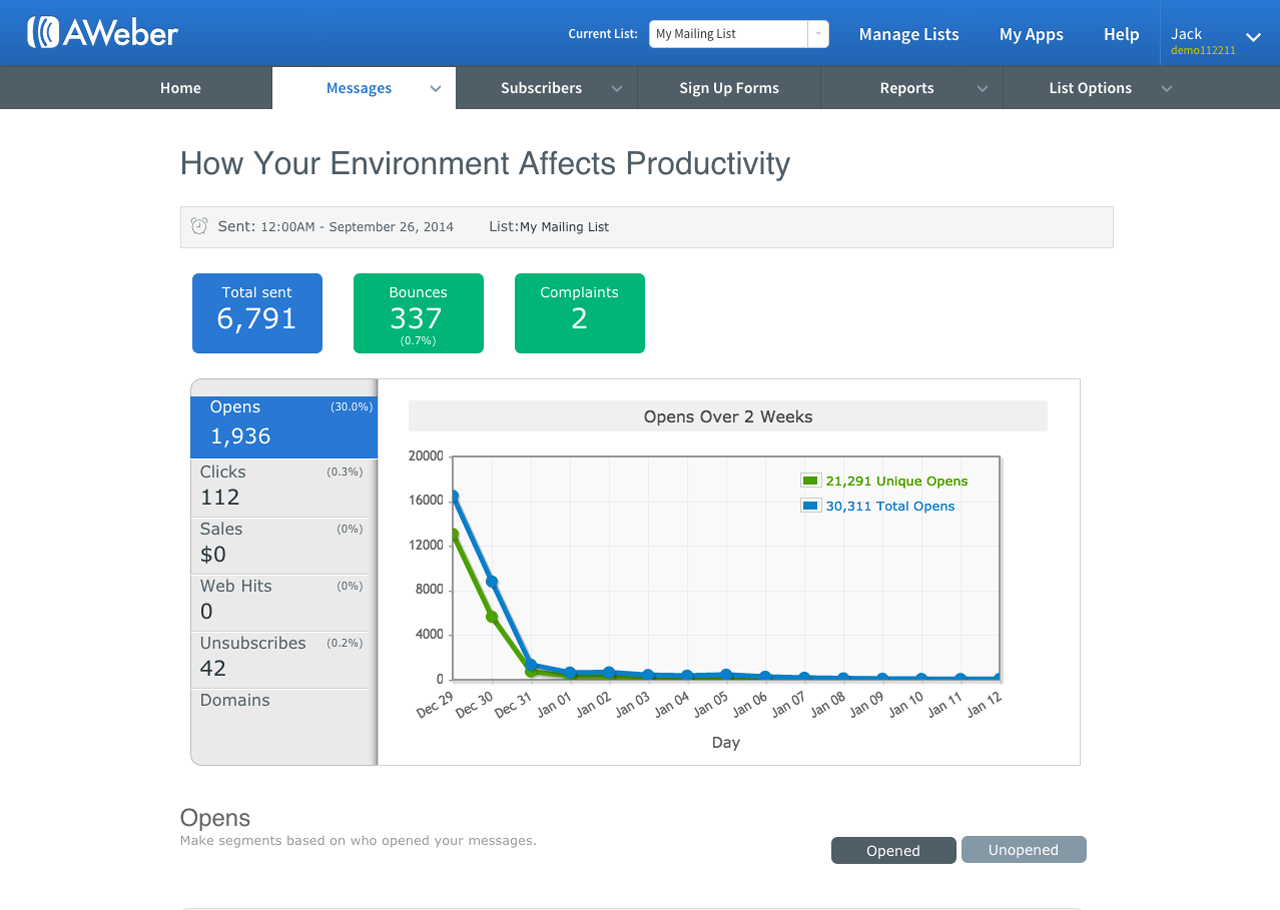Switch to the Unopened segment
The image size is (1280, 910).
coord(1023,850)
